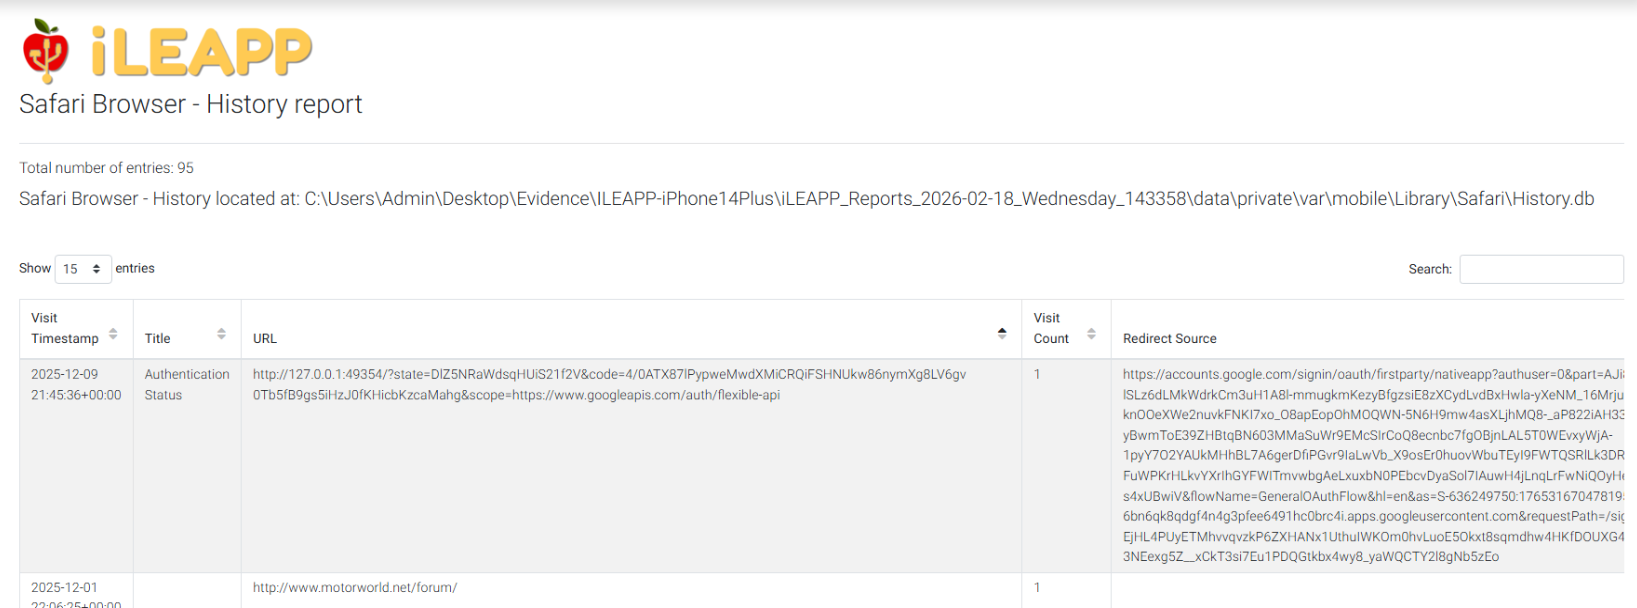Viewport: 1637px width, 608px height.
Task: Select the 2025-12-09 visit timestamp cell
Action: 75,385
